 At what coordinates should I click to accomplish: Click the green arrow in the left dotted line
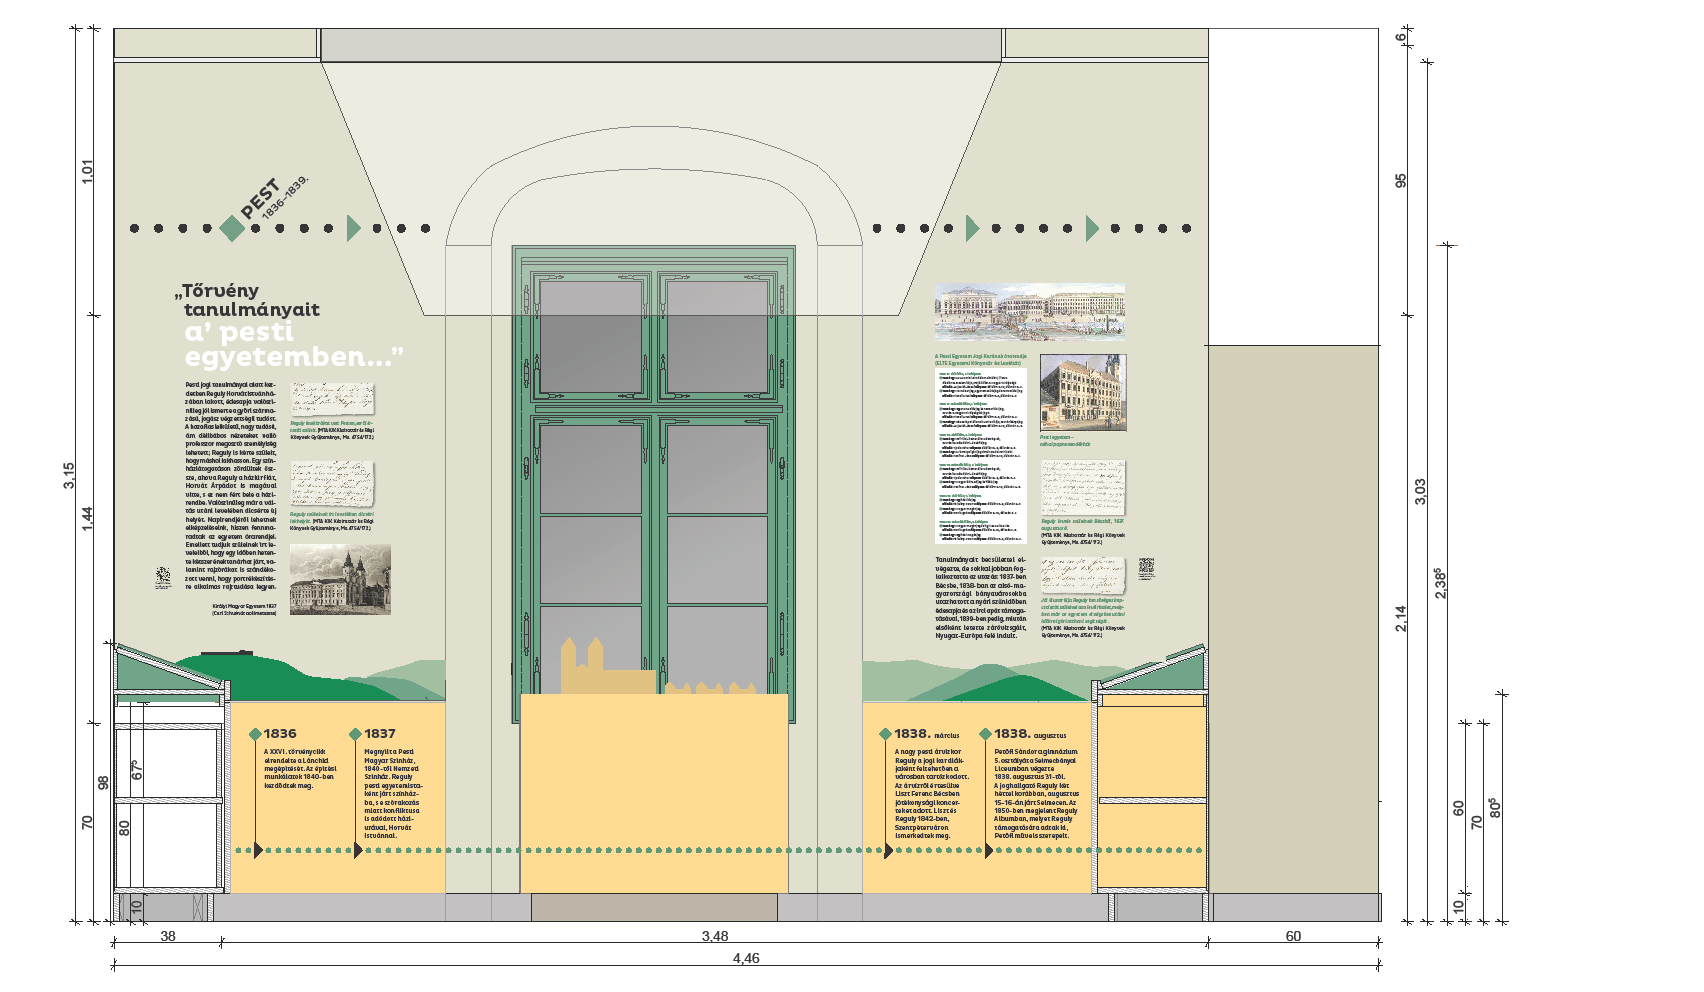tap(353, 228)
